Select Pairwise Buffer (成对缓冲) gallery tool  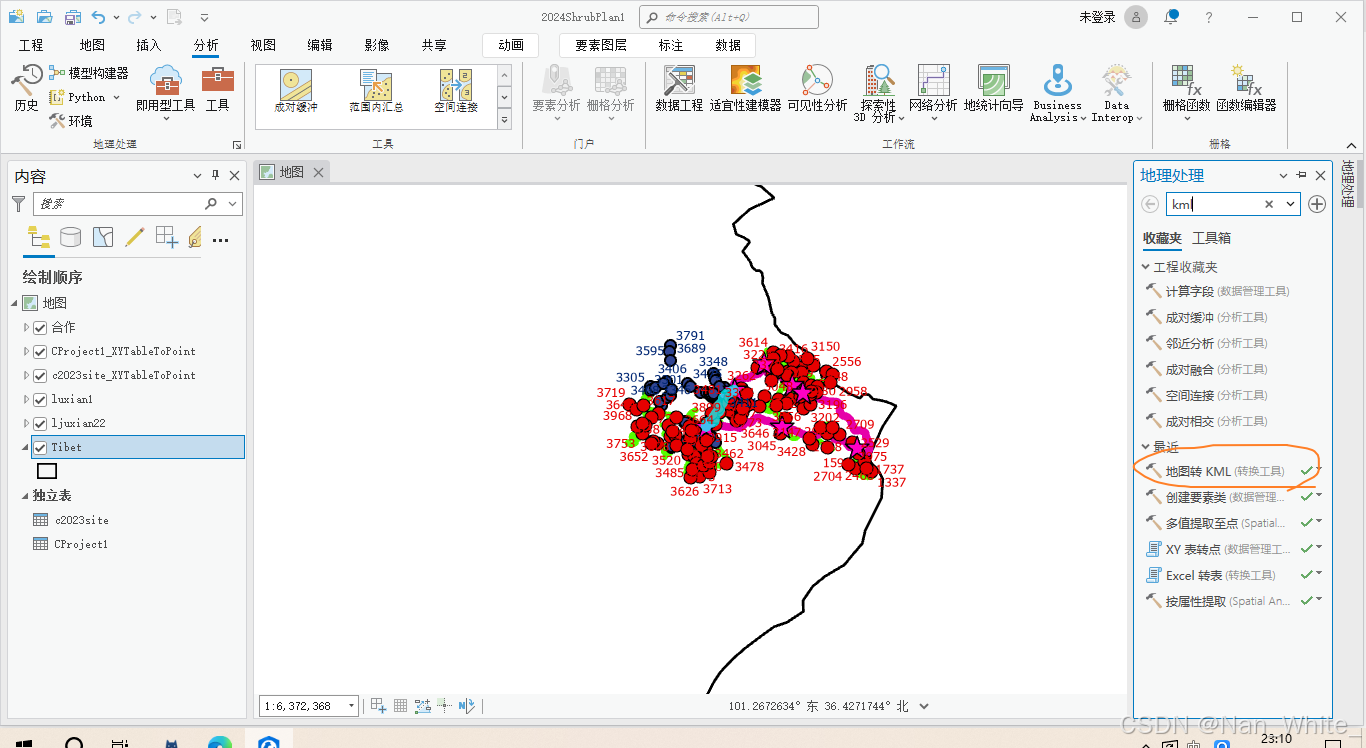295,92
